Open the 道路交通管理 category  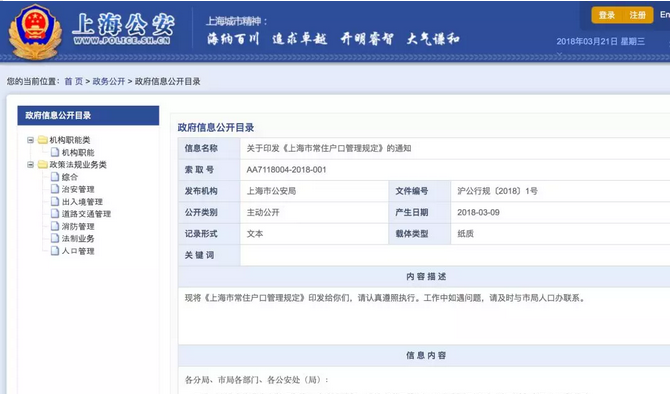[86, 214]
